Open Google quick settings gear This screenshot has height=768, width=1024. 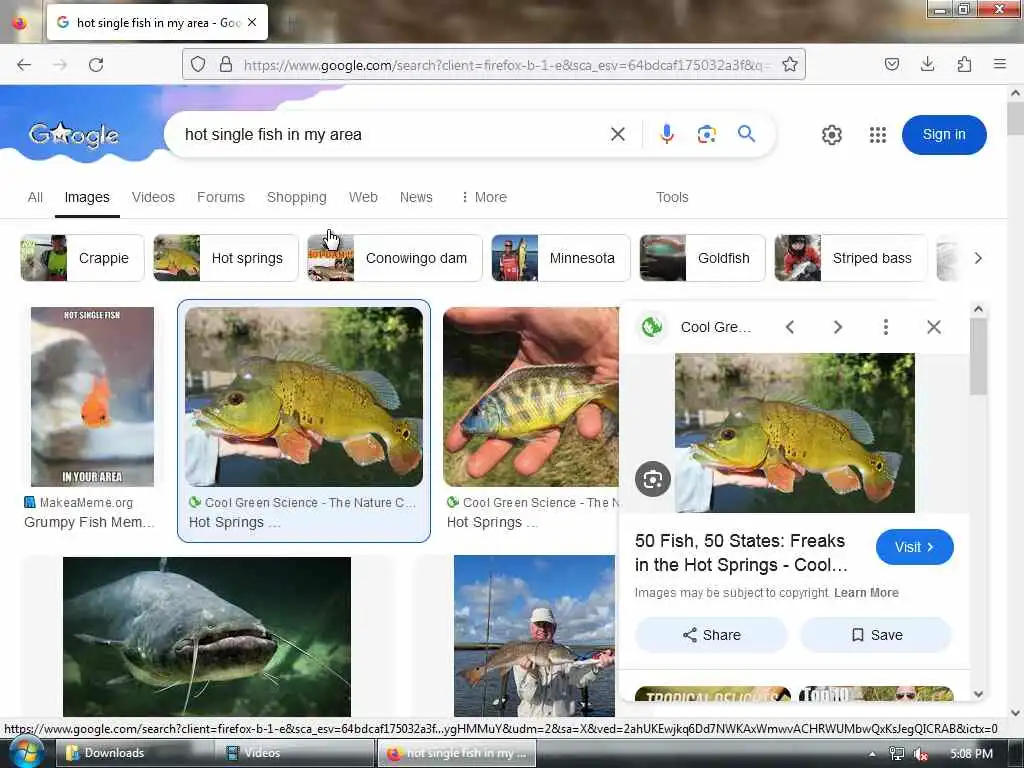tap(831, 135)
